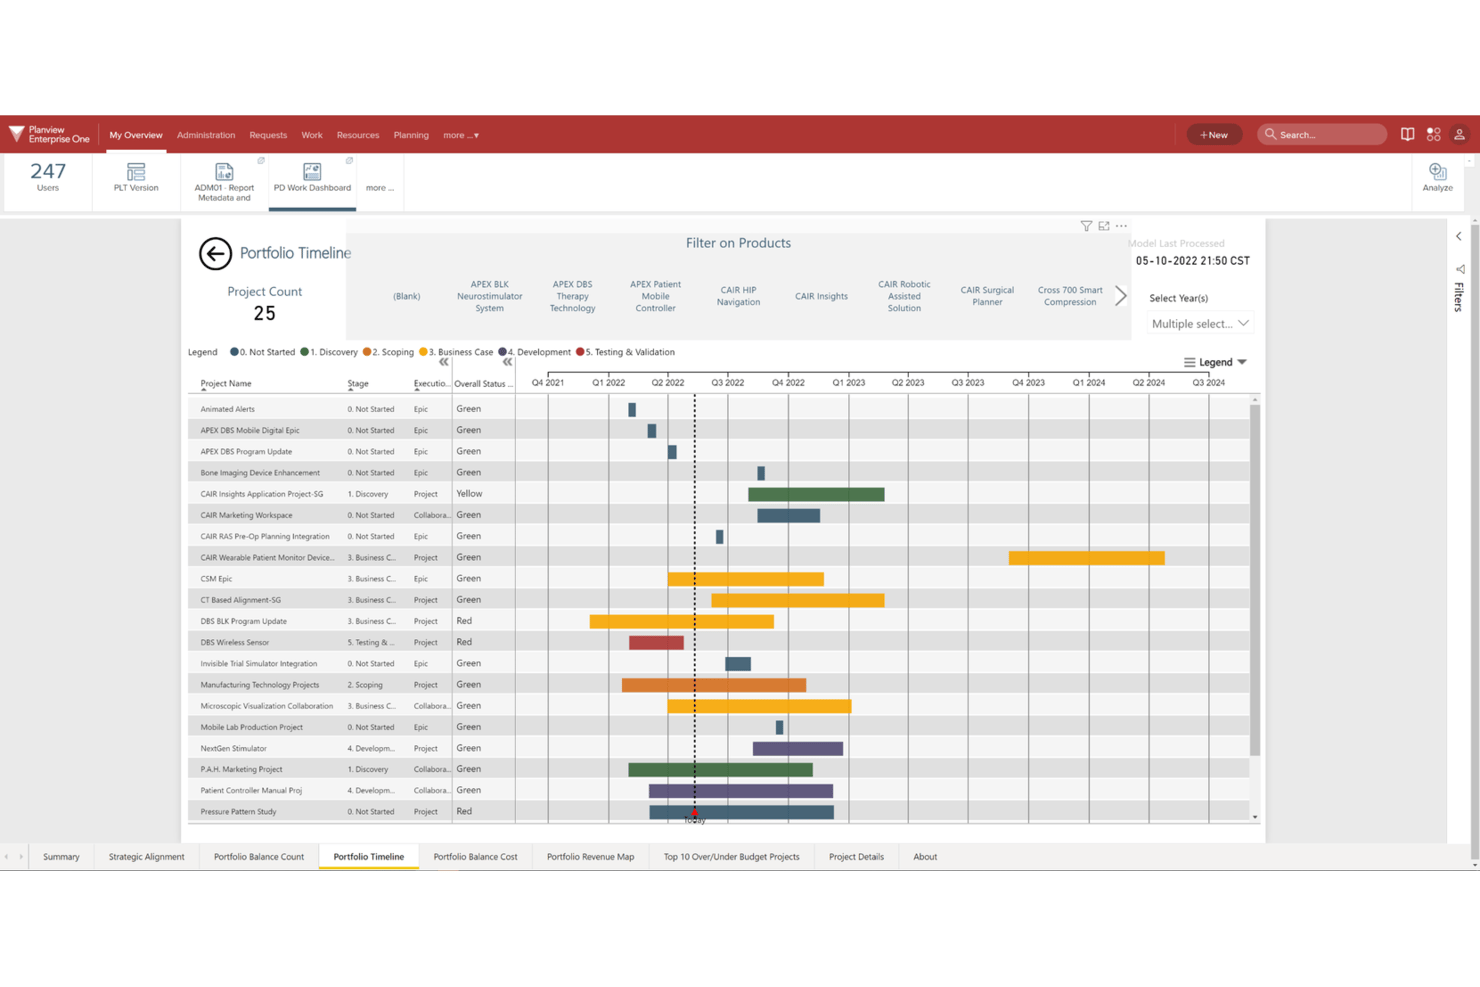Switch to Summary tab

coord(61,857)
